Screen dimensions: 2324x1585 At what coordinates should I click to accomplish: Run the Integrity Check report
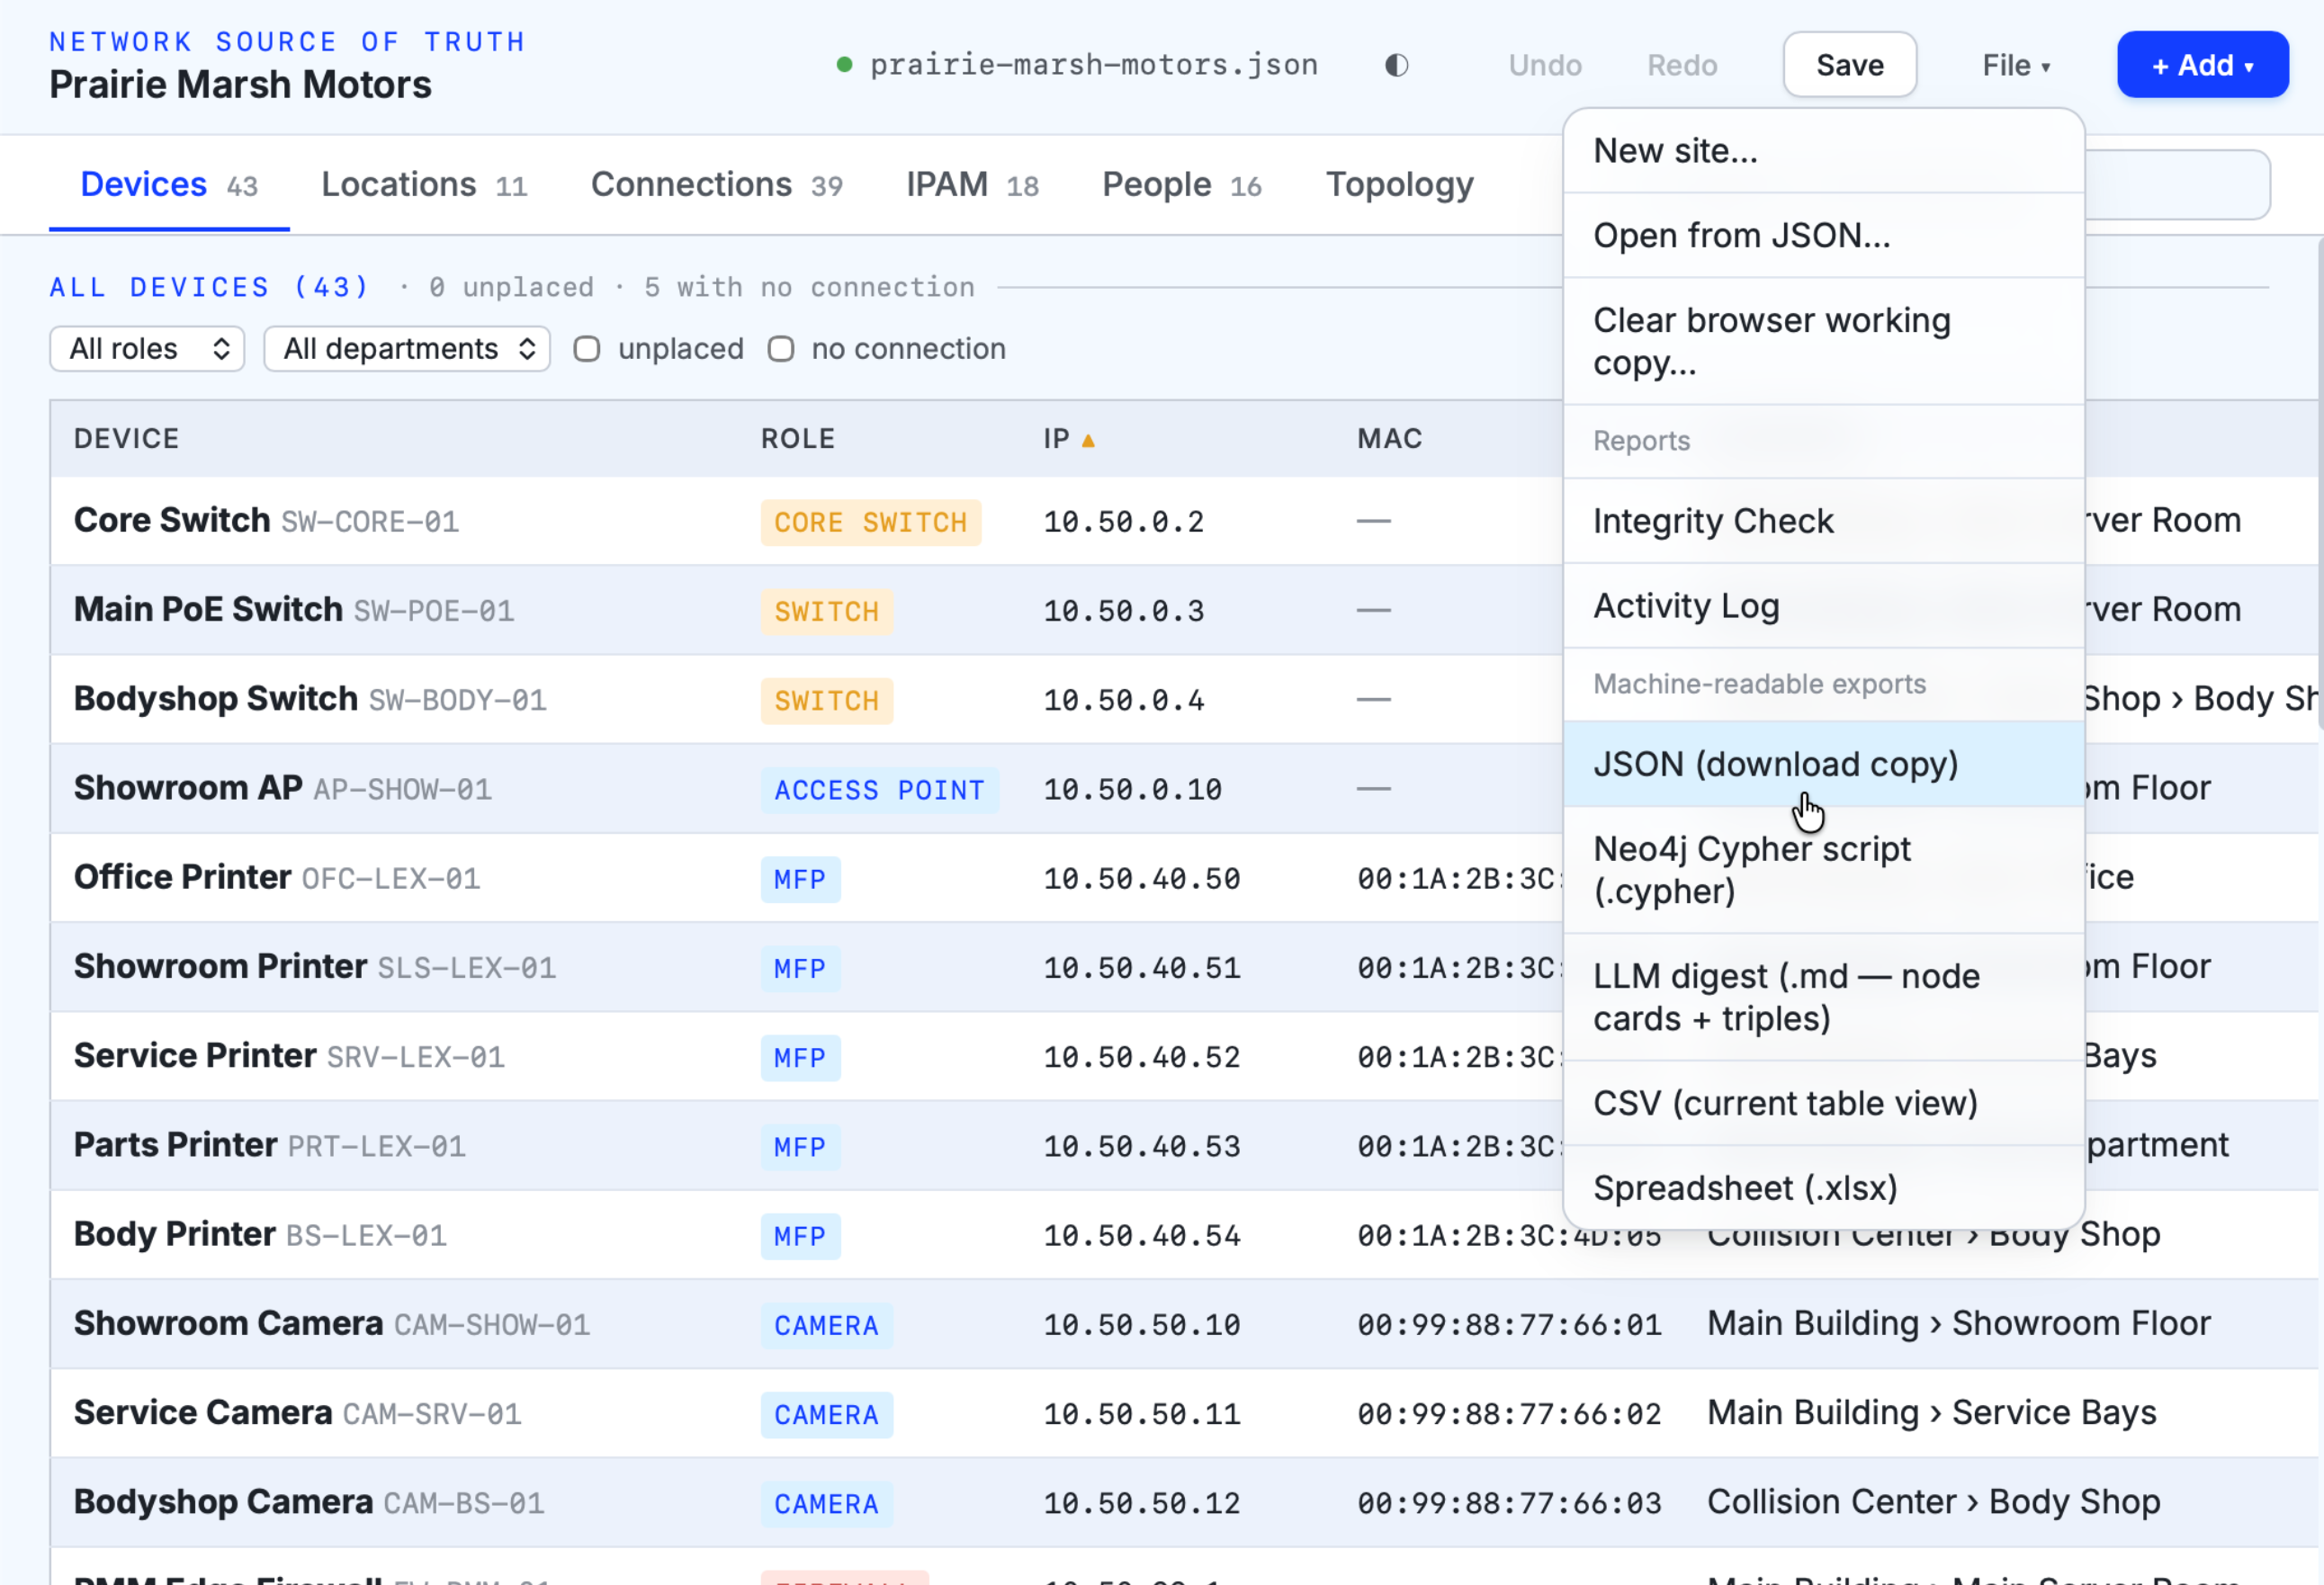pyautogui.click(x=1824, y=522)
